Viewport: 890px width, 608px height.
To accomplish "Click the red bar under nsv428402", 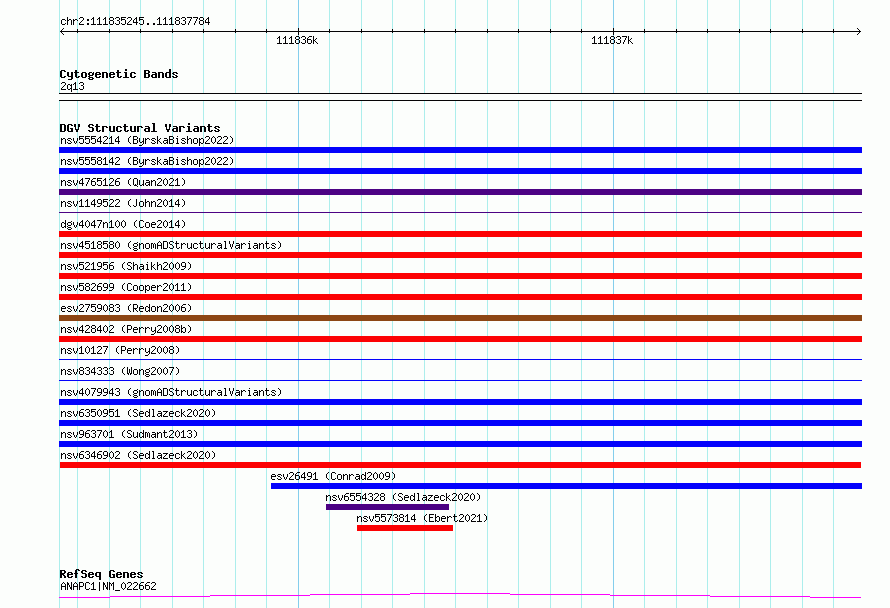I will [460, 339].
